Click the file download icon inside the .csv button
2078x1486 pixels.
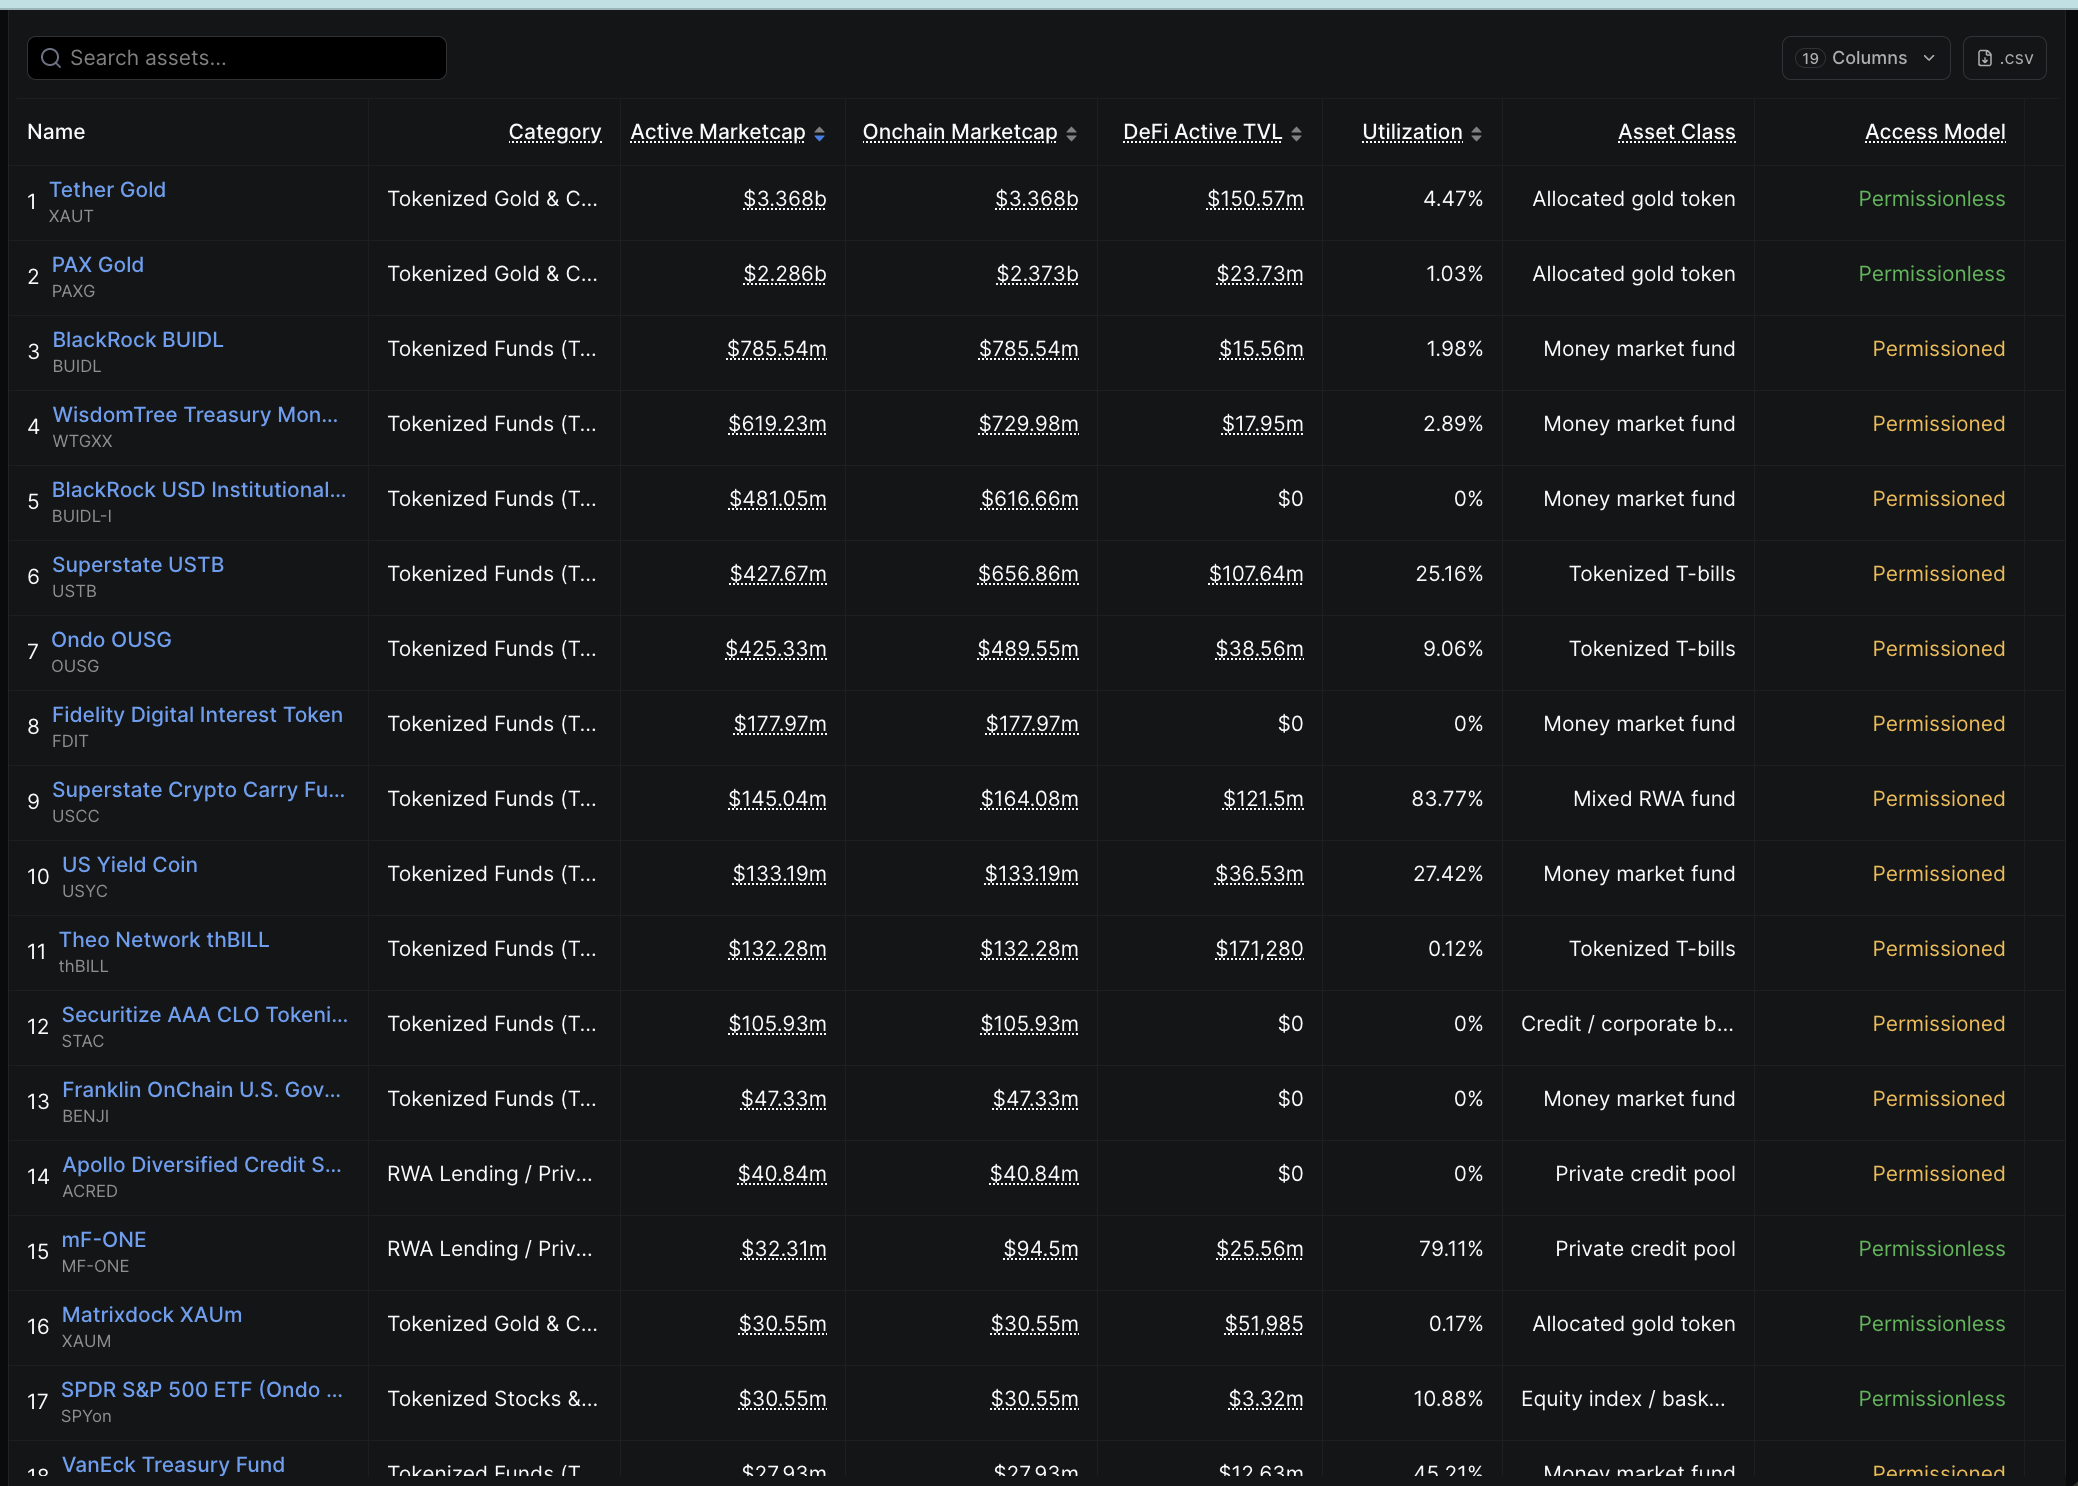[1983, 57]
